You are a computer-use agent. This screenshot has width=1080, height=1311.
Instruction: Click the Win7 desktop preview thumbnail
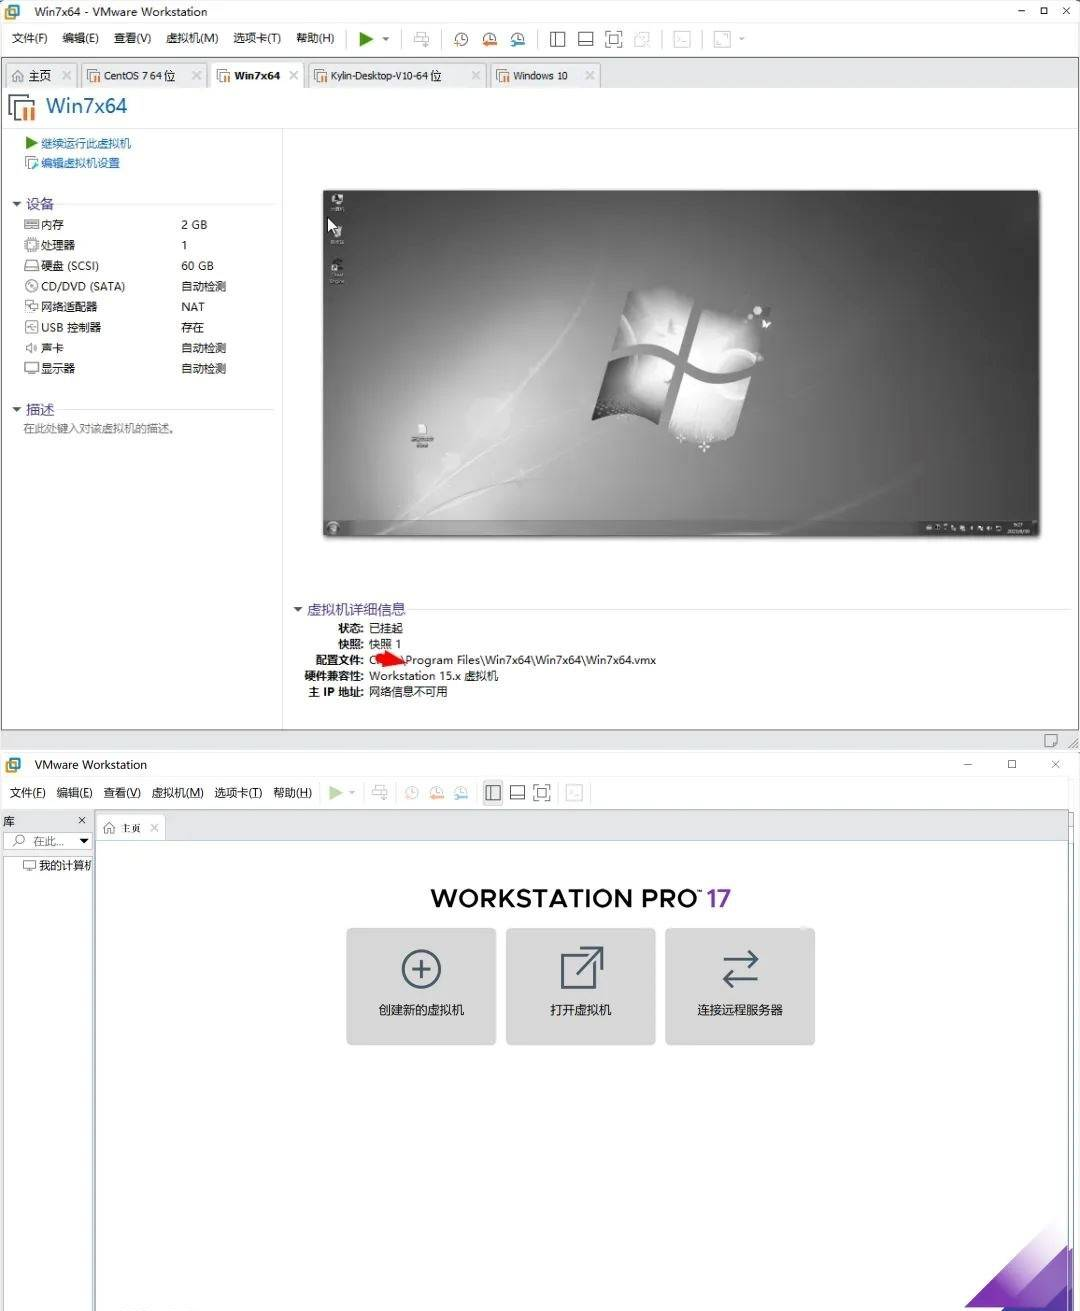click(x=681, y=363)
